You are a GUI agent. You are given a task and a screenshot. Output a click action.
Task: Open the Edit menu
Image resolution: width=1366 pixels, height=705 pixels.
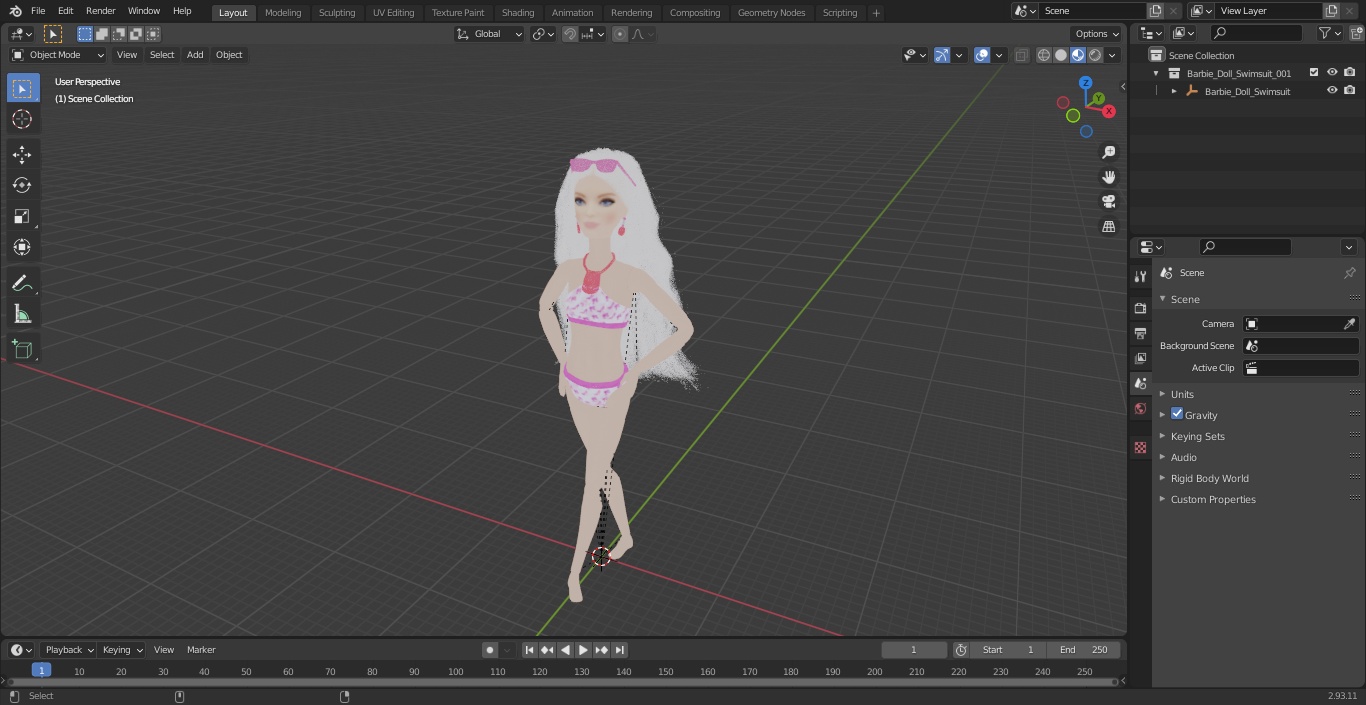65,11
